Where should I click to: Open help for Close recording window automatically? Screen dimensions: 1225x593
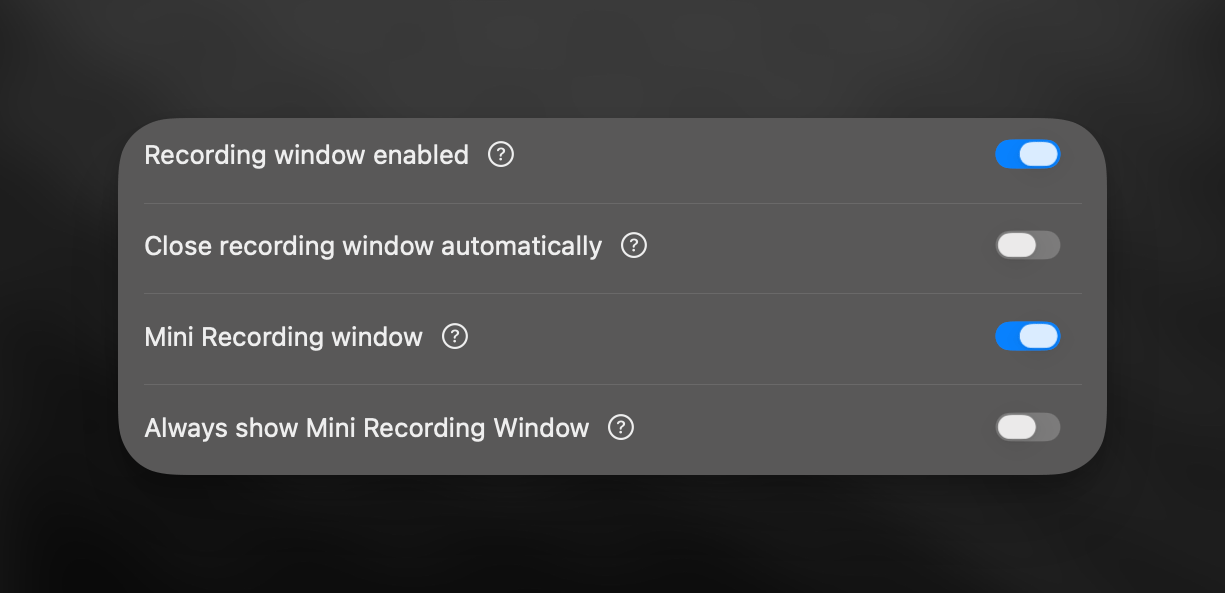tap(634, 245)
